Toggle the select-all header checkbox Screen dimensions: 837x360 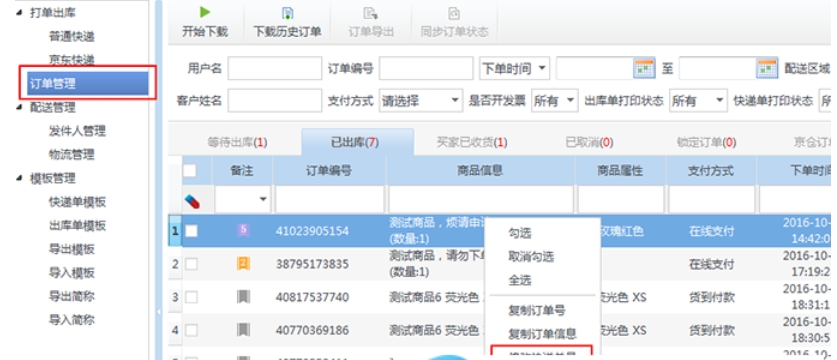click(189, 170)
